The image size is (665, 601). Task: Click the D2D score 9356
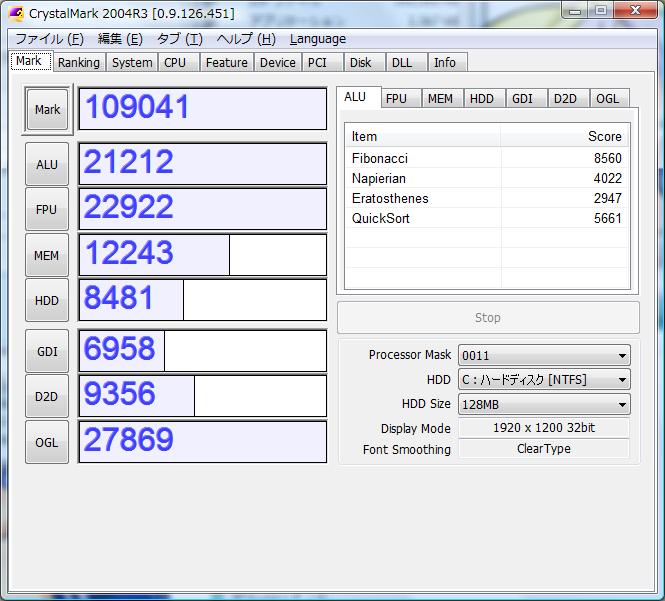pos(203,396)
